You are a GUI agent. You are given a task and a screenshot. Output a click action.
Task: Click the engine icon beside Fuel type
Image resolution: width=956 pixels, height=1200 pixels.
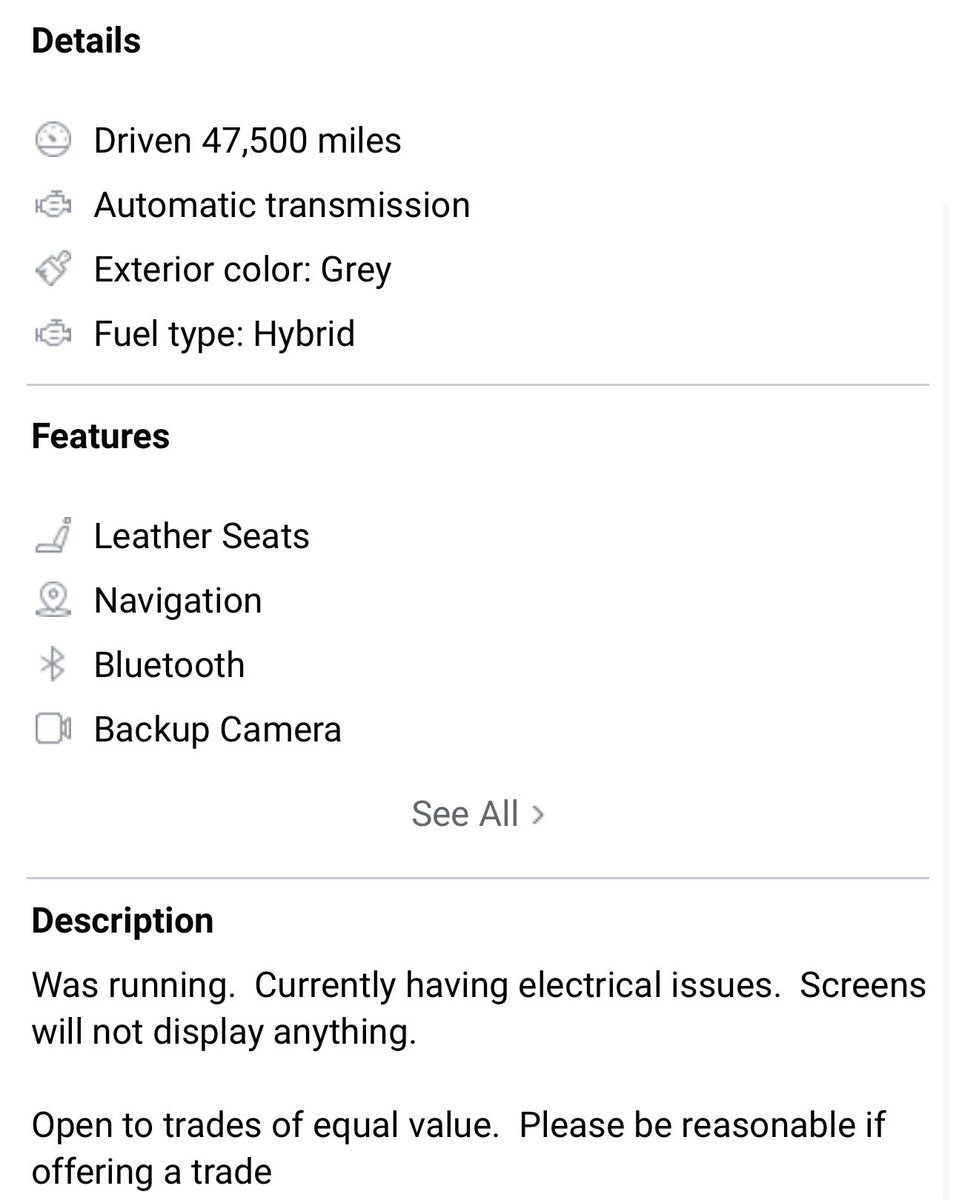(x=53, y=334)
